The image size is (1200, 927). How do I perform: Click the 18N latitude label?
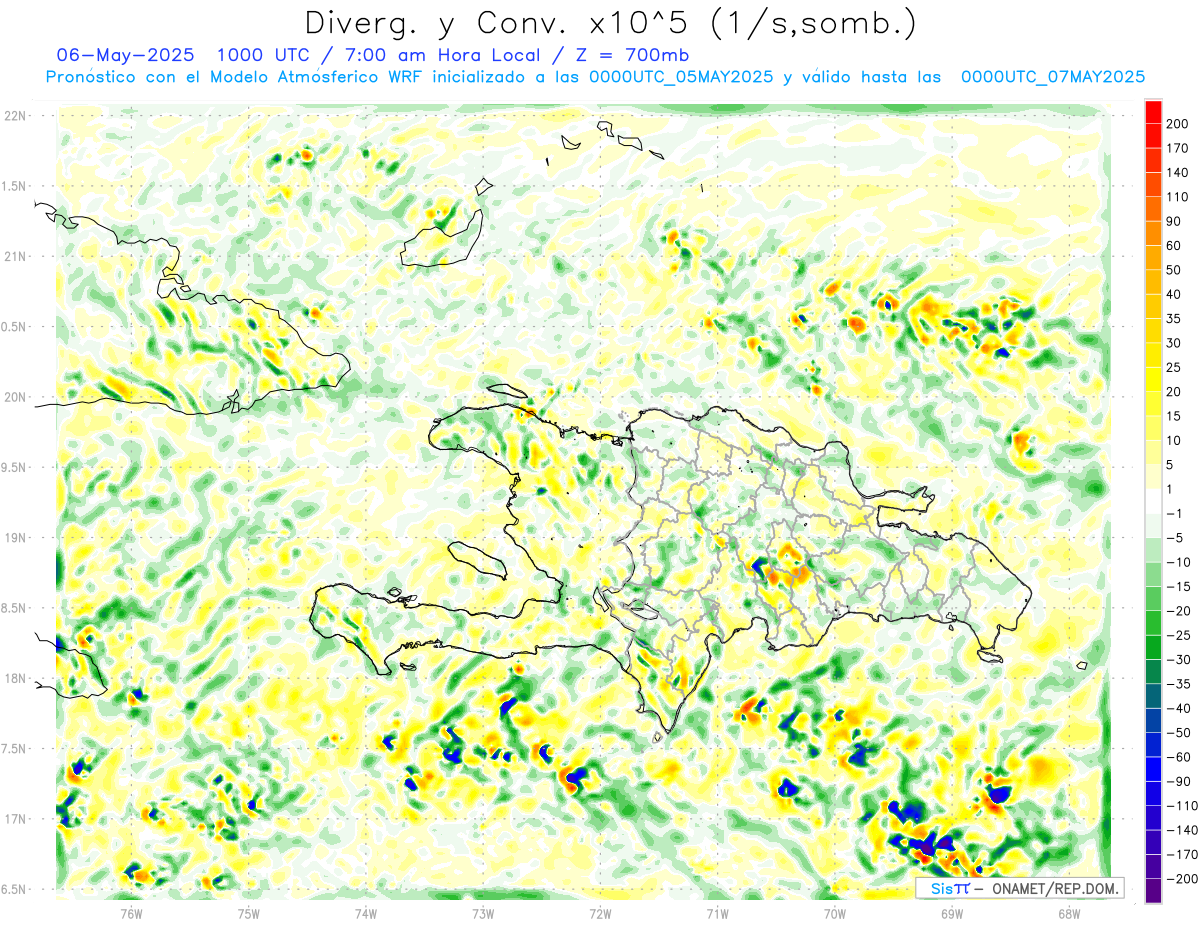16,678
